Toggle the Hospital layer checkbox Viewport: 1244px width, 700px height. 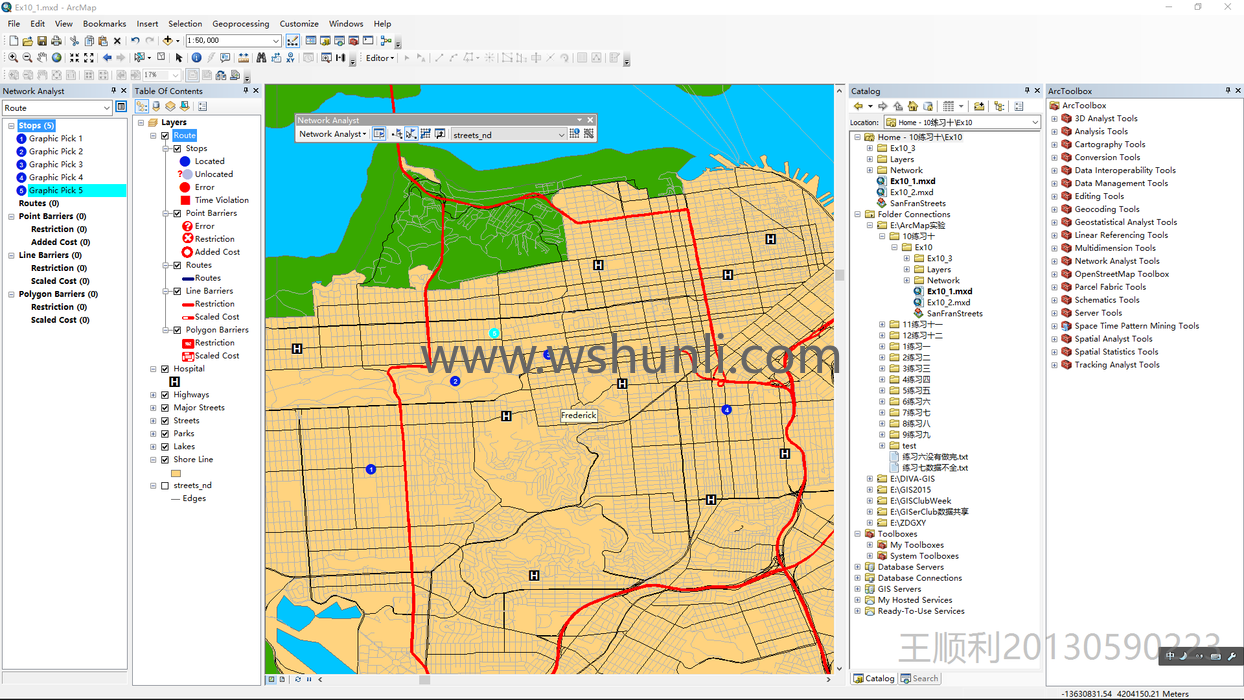coord(165,369)
